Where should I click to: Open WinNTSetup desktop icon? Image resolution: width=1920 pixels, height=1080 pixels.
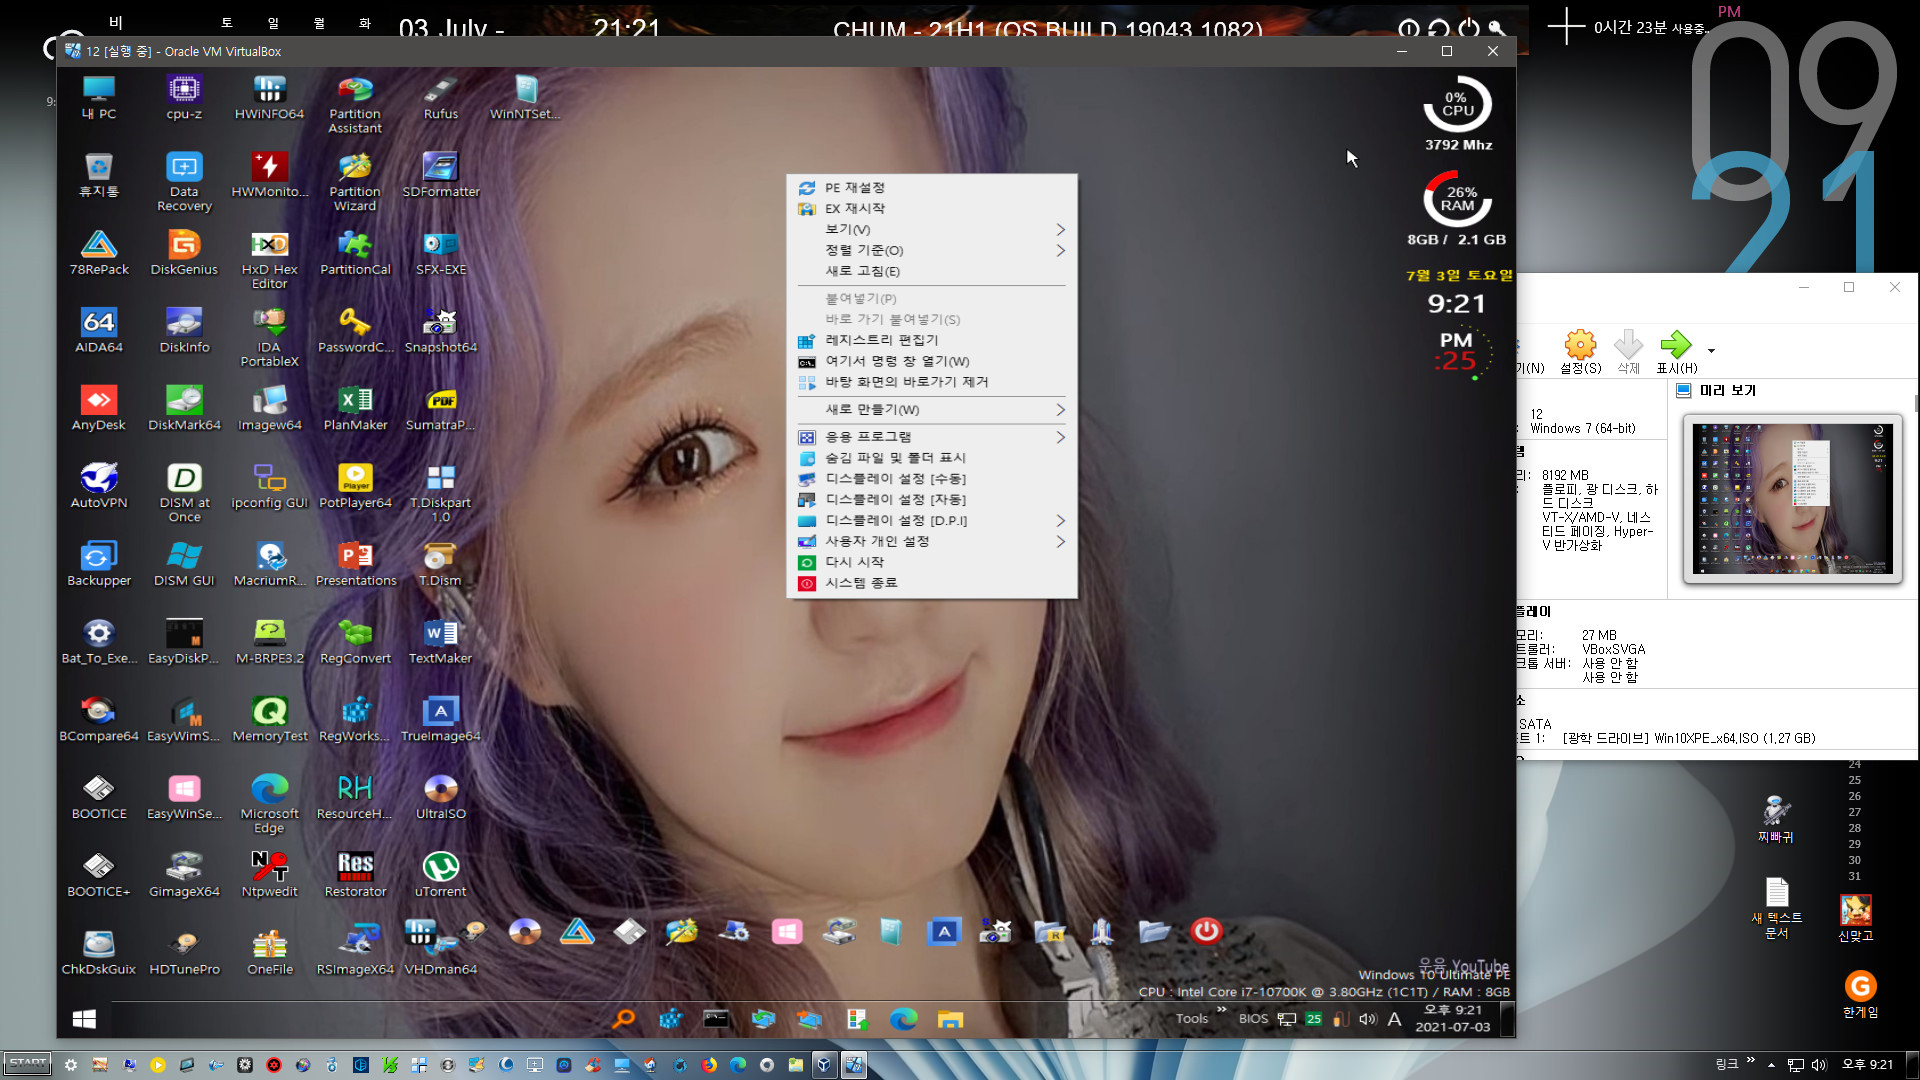click(525, 97)
